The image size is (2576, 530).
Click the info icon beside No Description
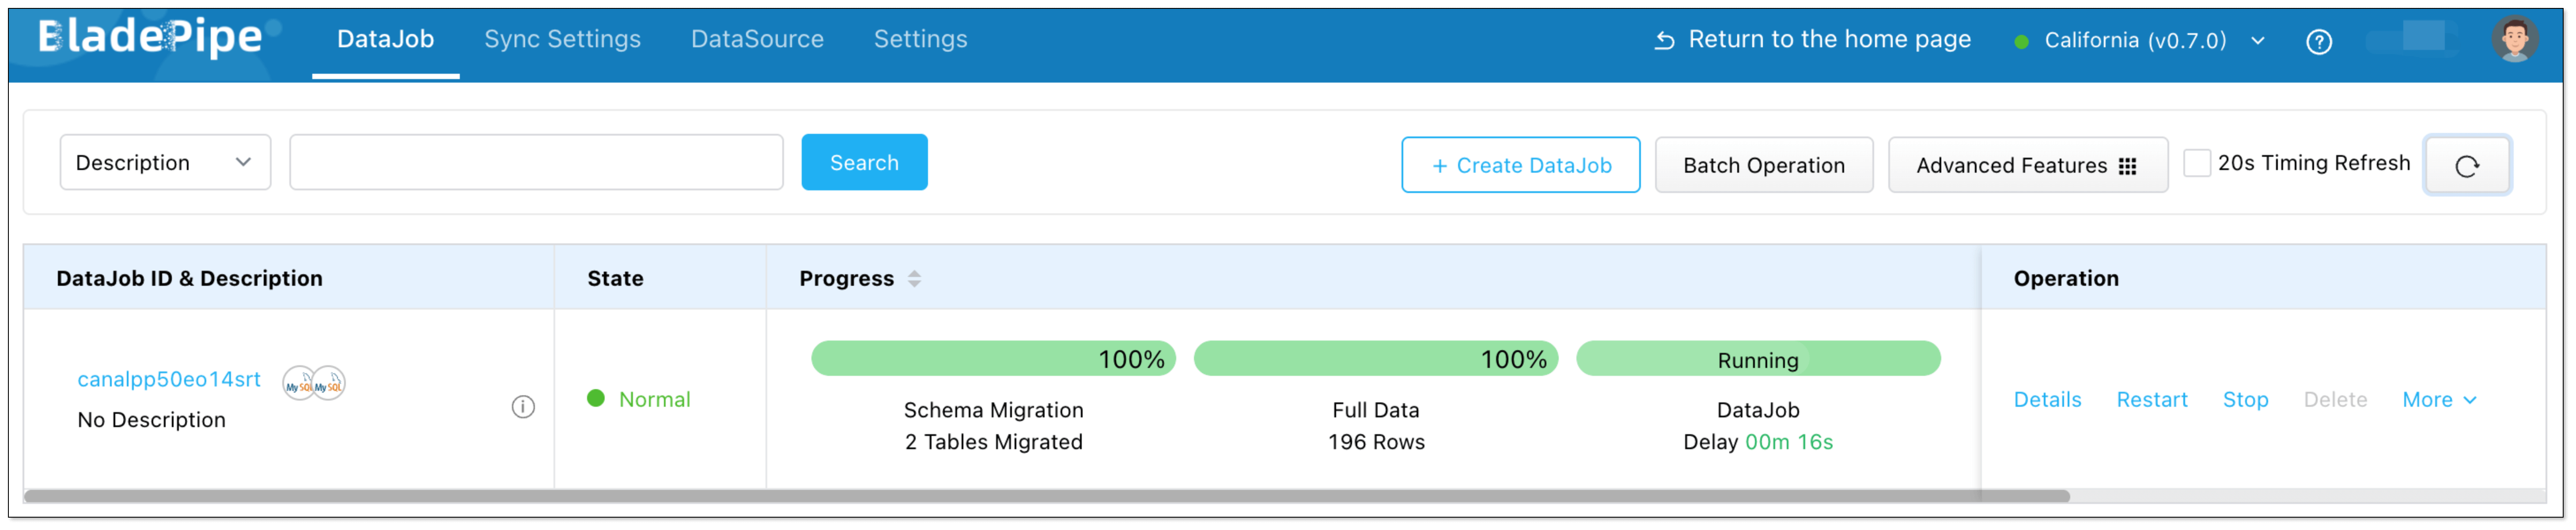tap(523, 406)
